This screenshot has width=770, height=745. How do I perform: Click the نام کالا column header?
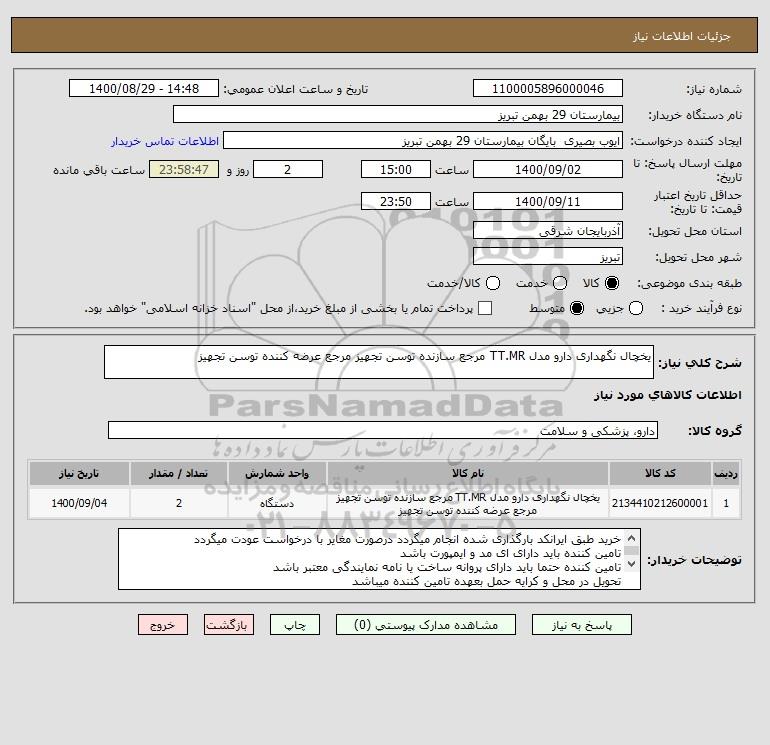pos(468,473)
